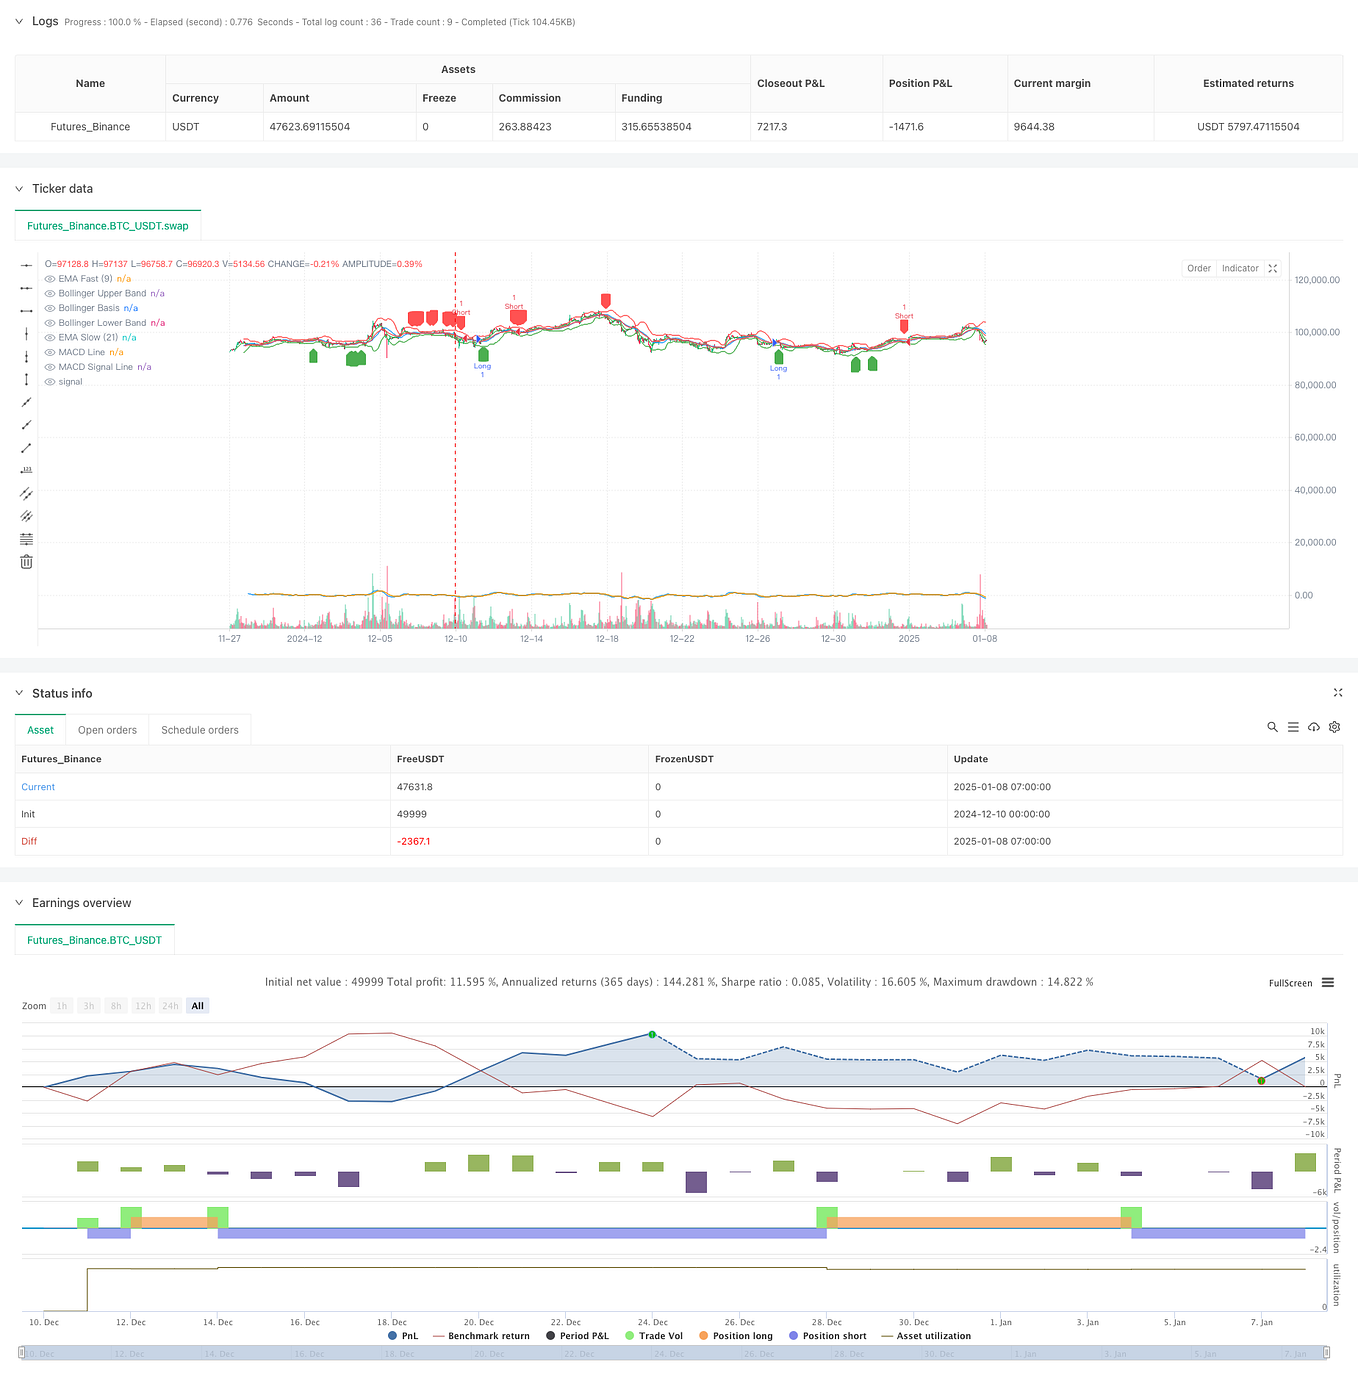This screenshot has height=1382, width=1358.
Task: Collapse the Ticker data section
Action: coord(18,188)
